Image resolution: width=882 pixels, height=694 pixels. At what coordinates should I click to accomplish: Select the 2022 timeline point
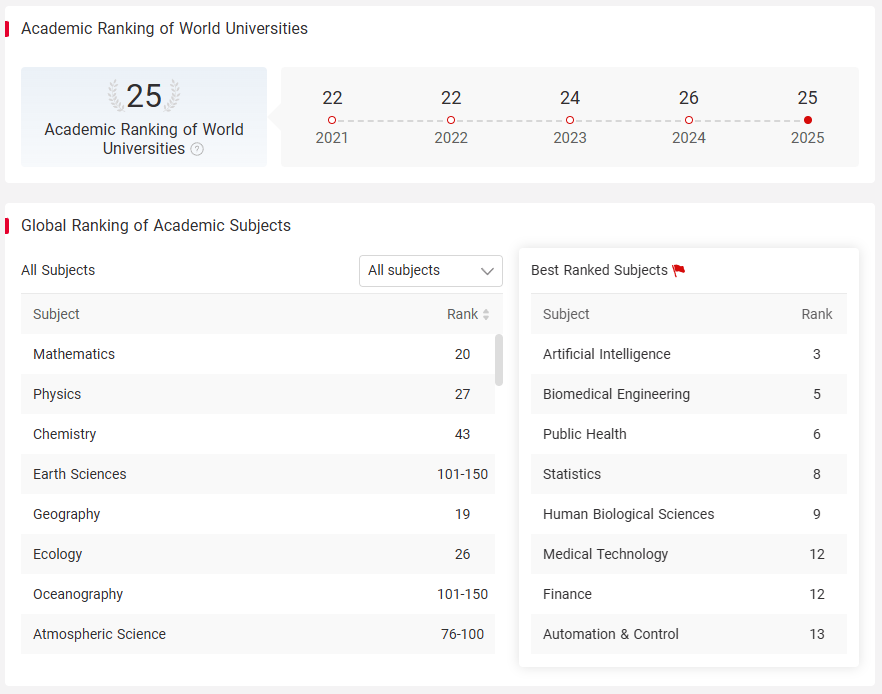451,120
